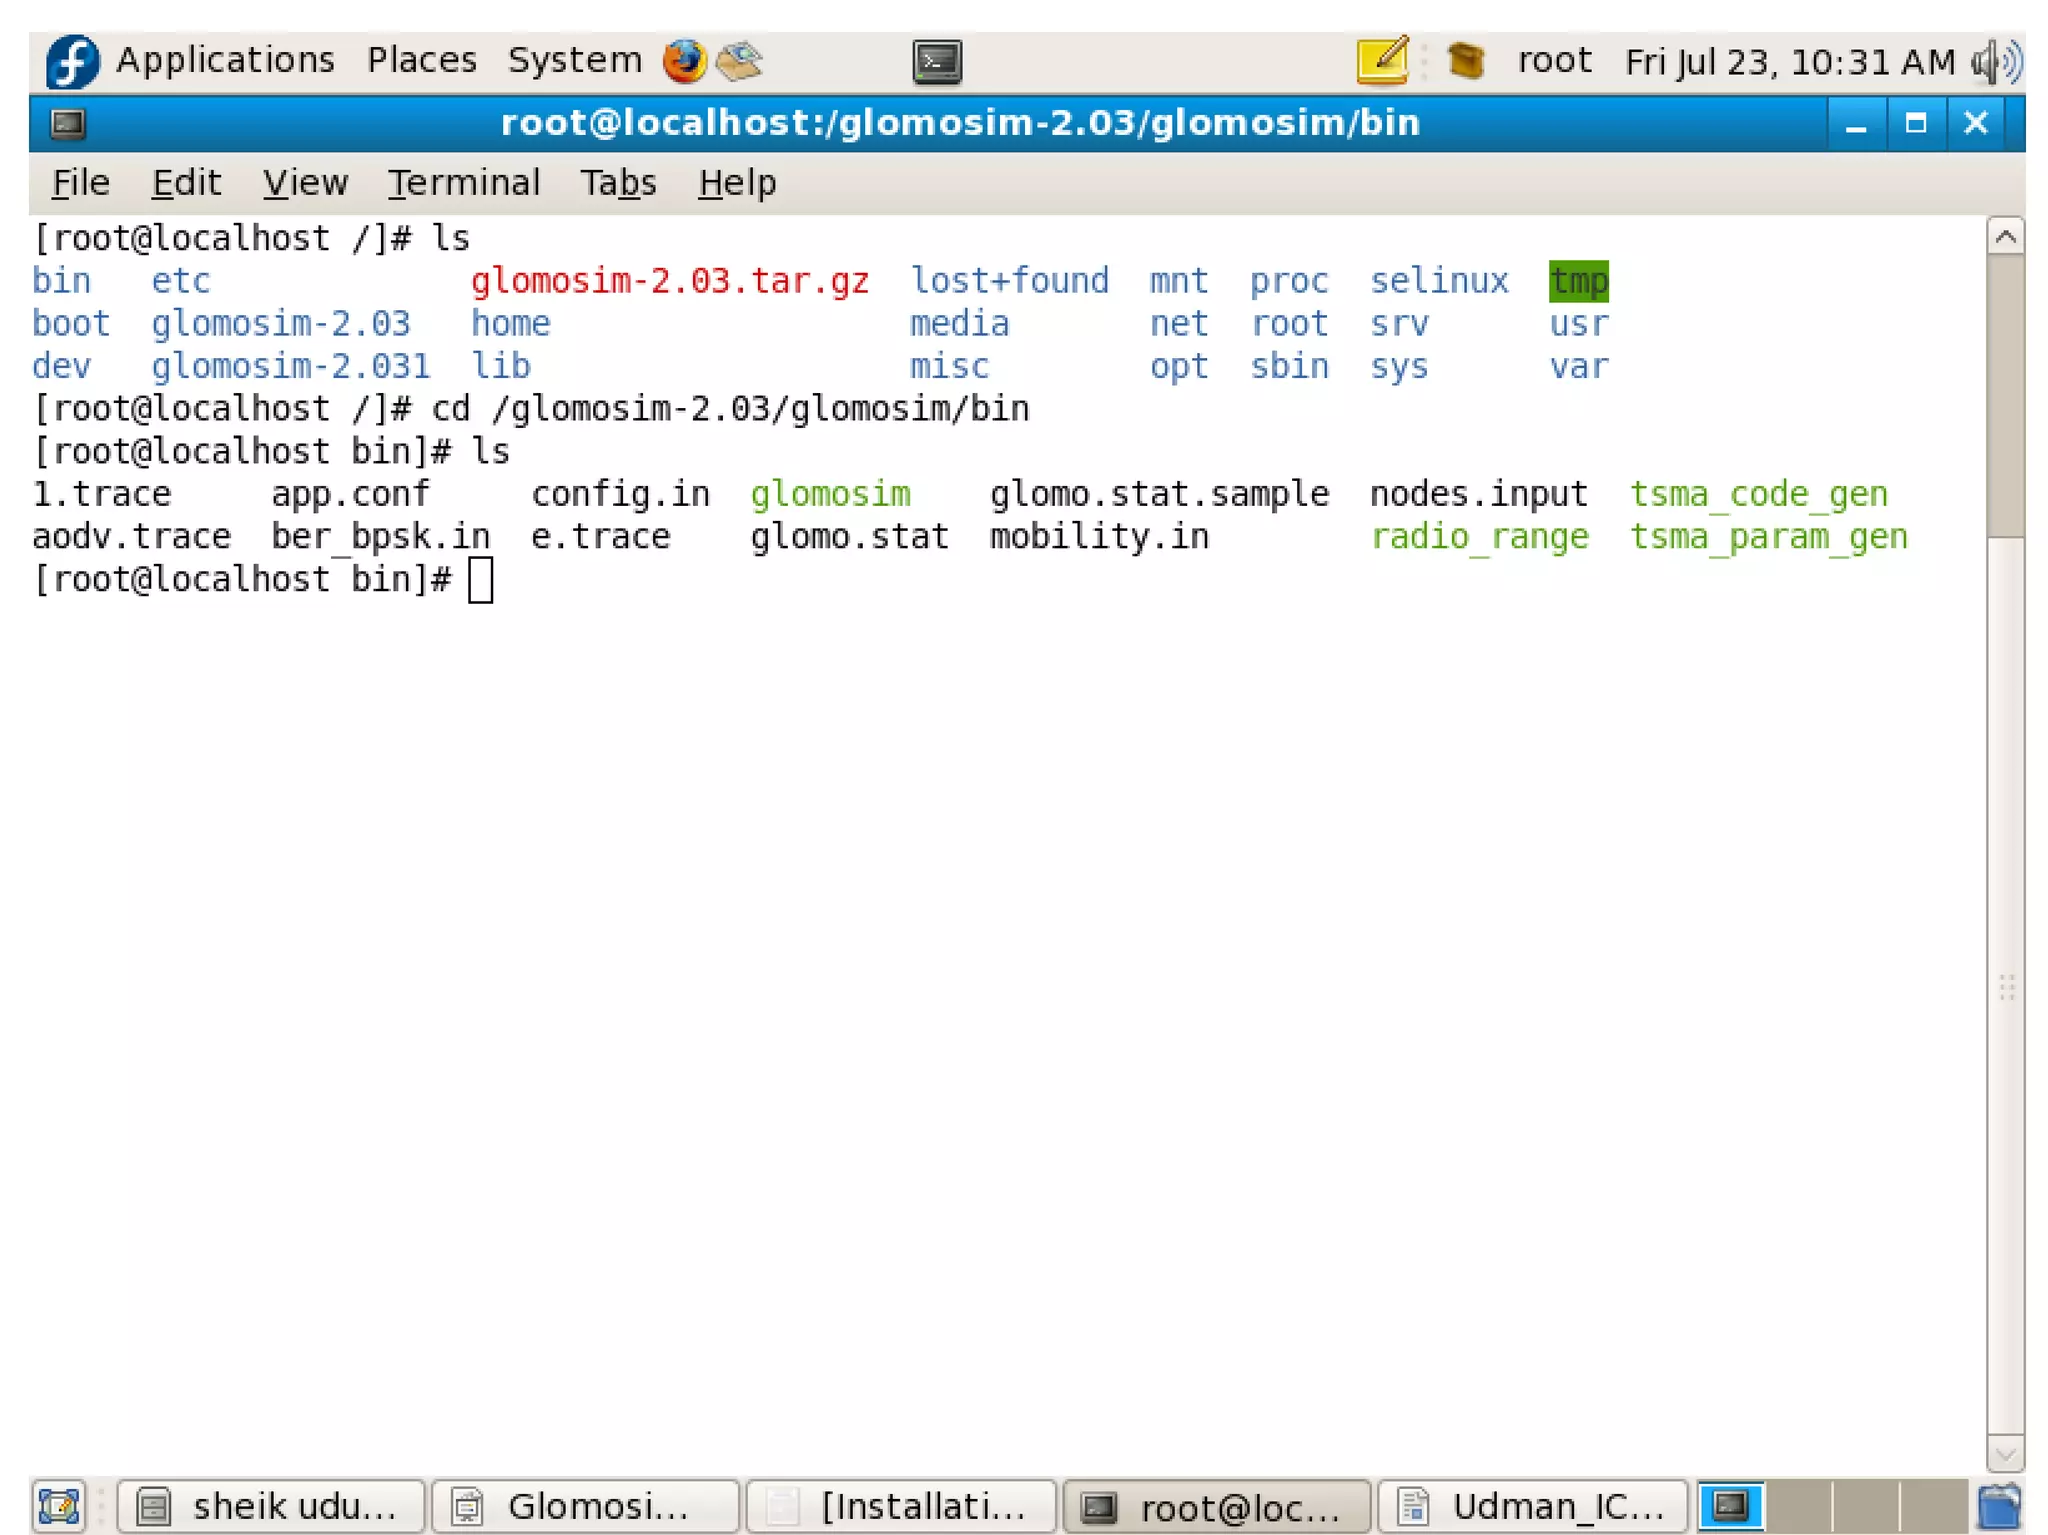Open the terminal window menu icon
The width and height of the screenshot is (2048, 1535).
pyautogui.click(x=68, y=124)
